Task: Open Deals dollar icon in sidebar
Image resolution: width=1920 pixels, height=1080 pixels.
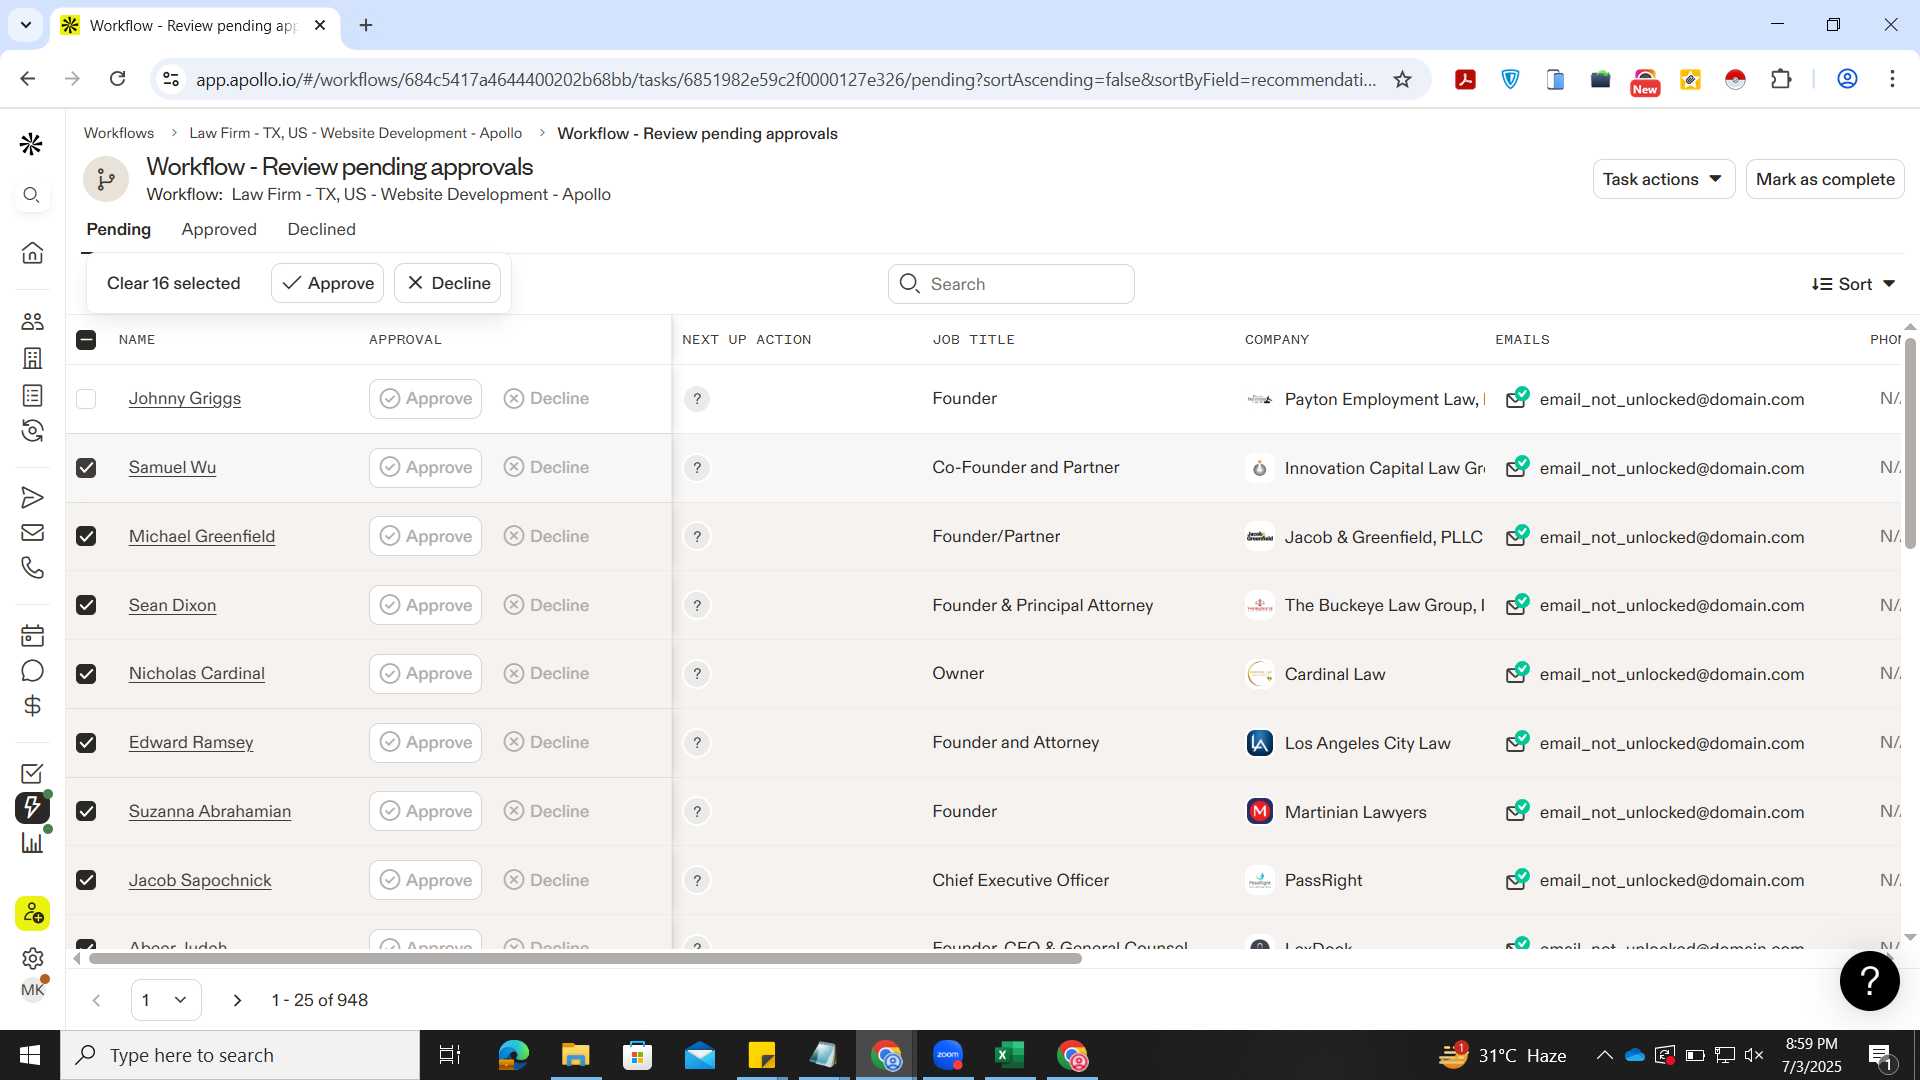Action: click(x=32, y=706)
